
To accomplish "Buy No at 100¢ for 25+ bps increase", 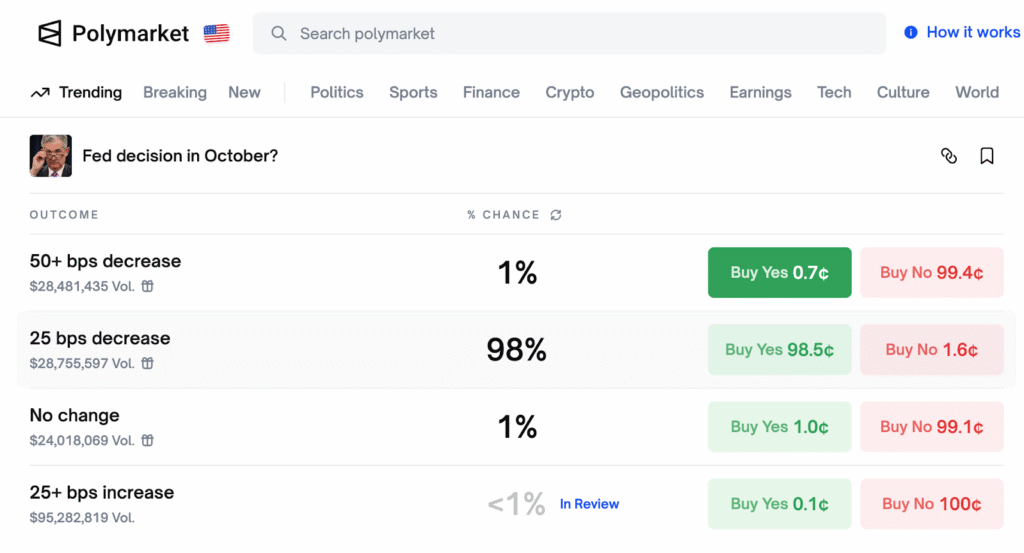I will click(x=931, y=504).
